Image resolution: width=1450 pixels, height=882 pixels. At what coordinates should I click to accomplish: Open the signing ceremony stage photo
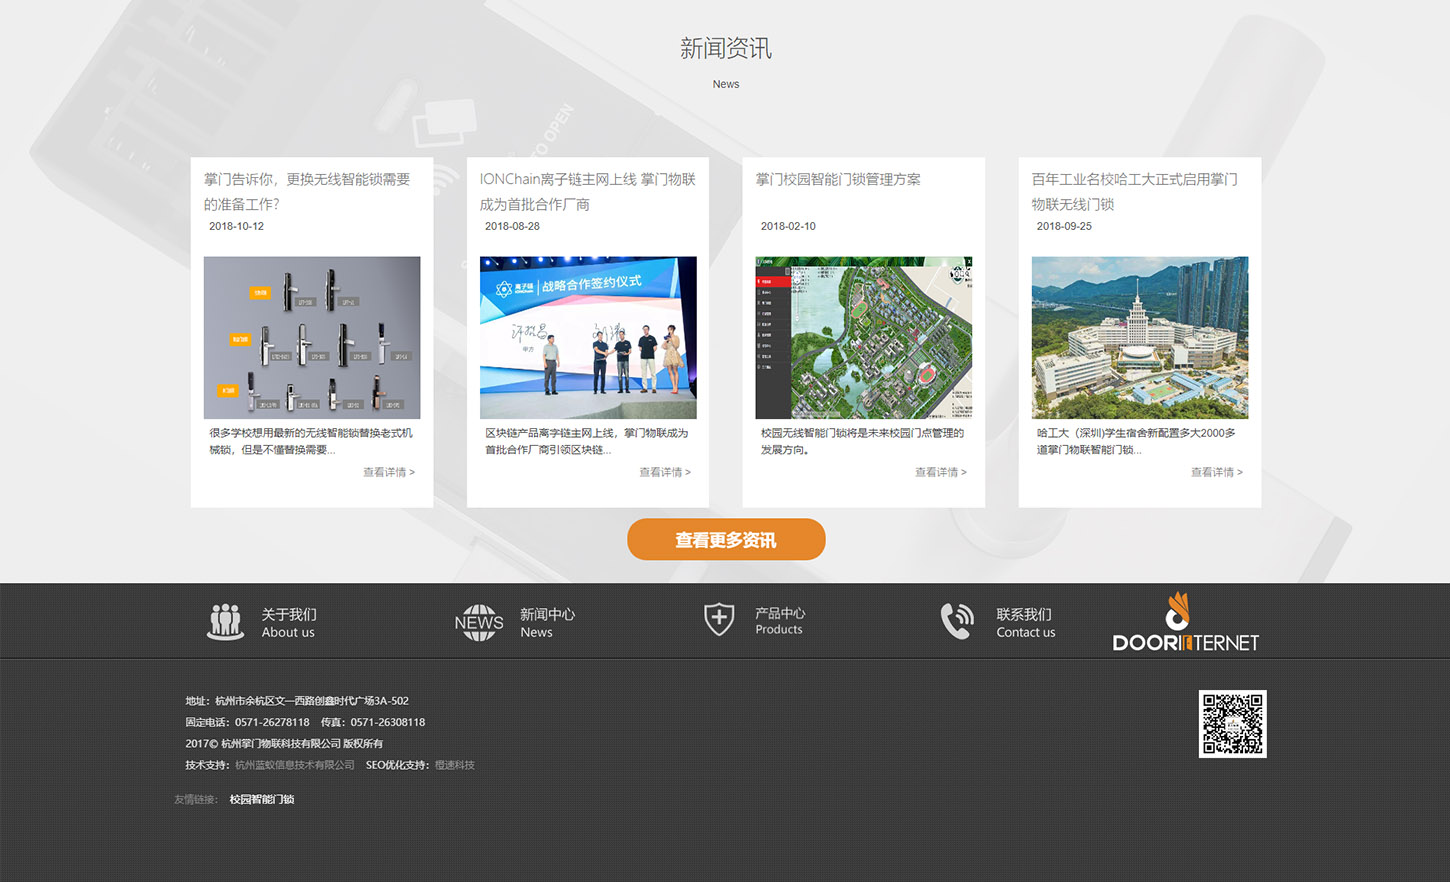[x=588, y=338]
